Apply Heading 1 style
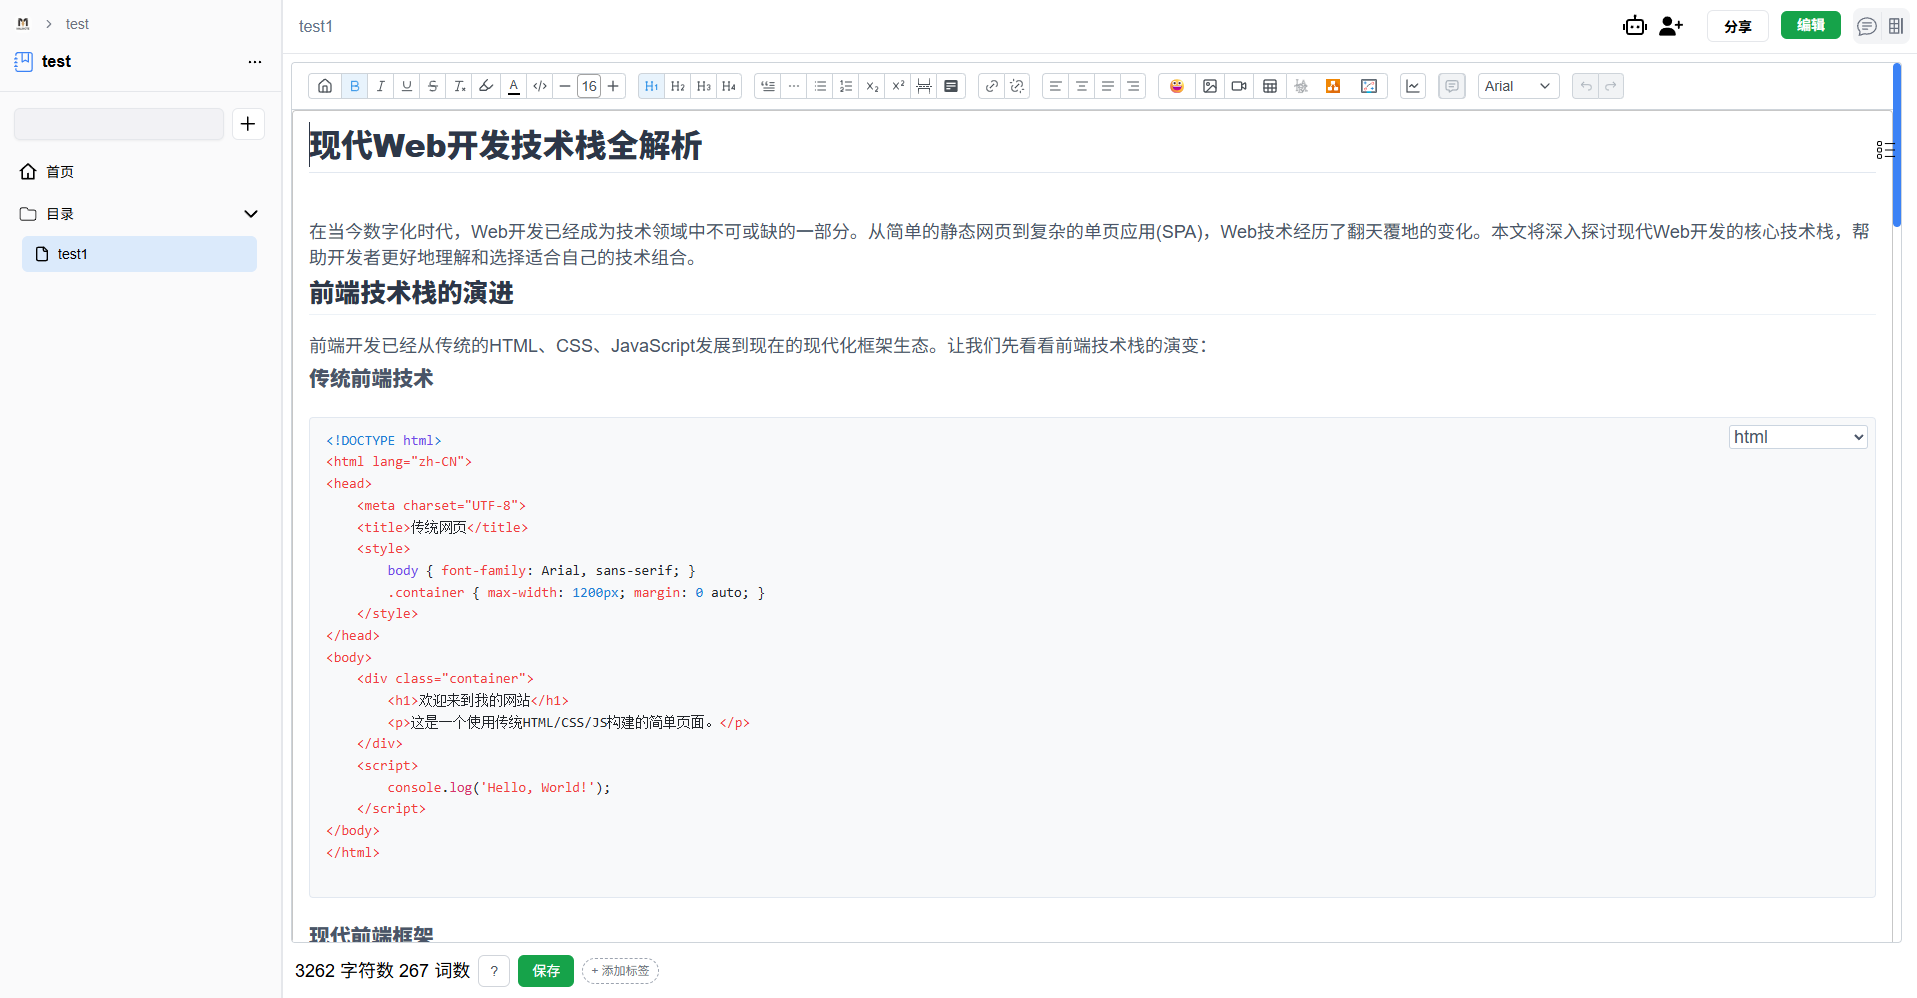This screenshot has width=1917, height=998. [651, 86]
